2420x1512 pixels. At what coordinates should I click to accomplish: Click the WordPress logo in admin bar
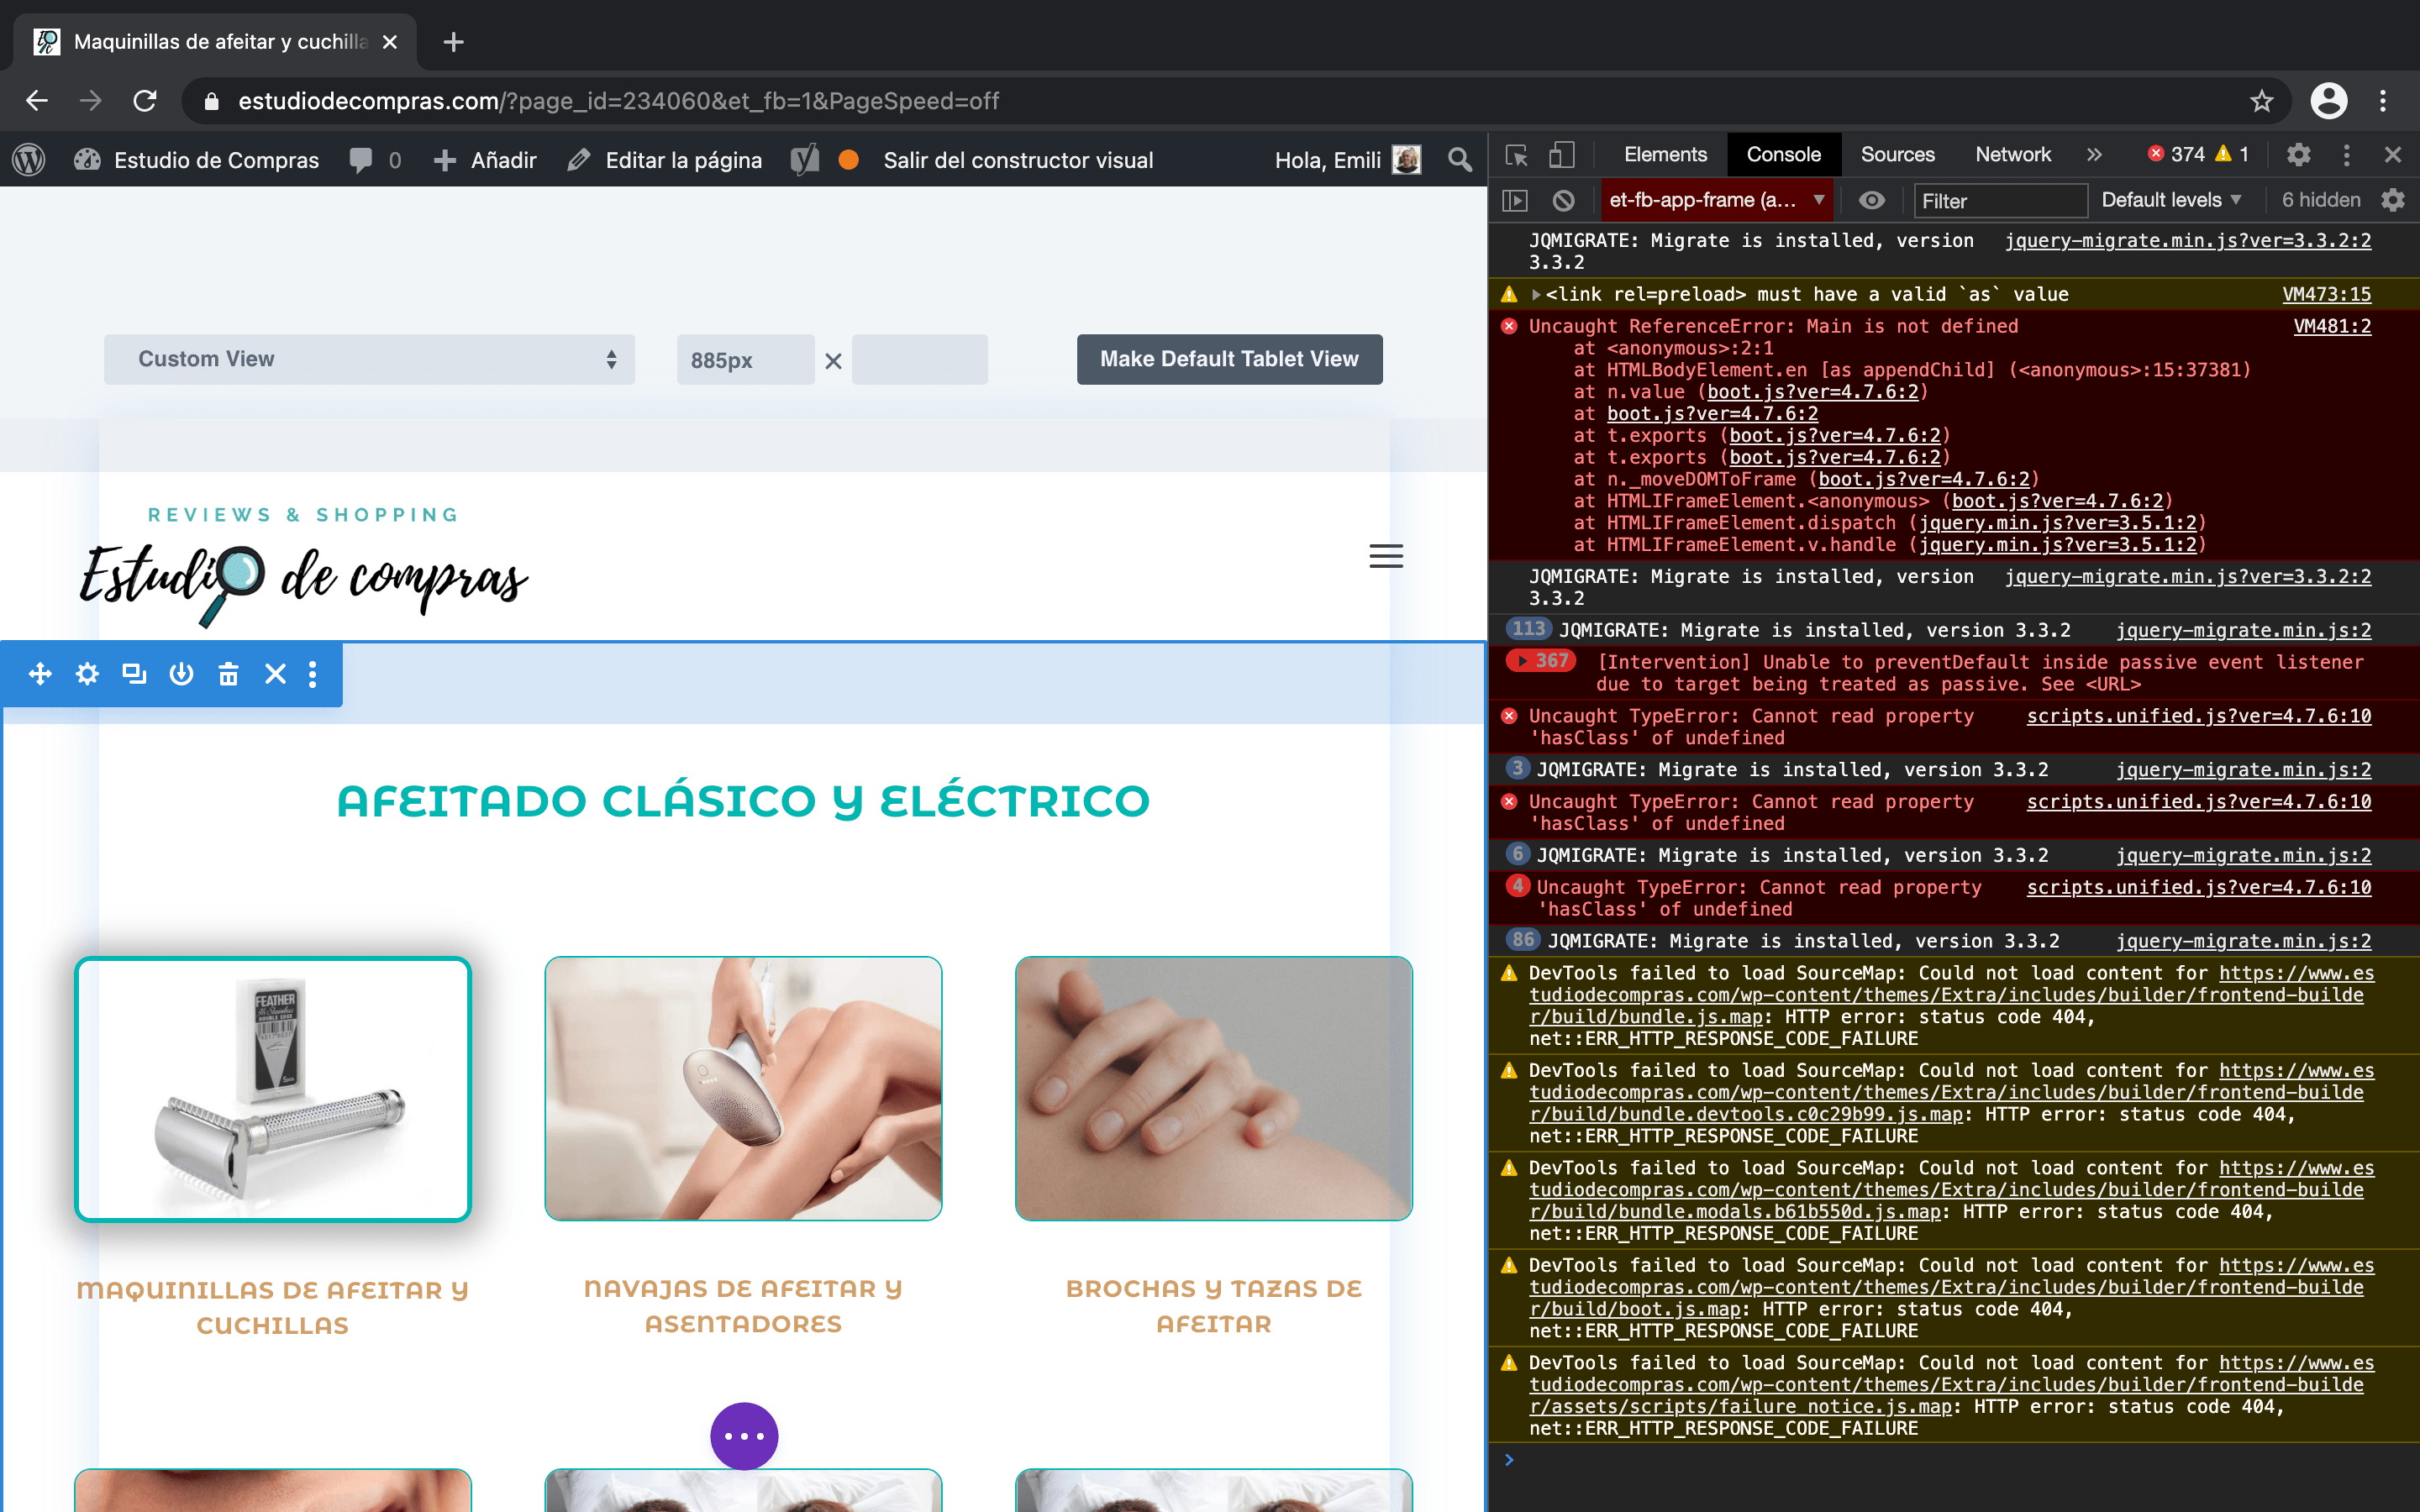[x=29, y=160]
